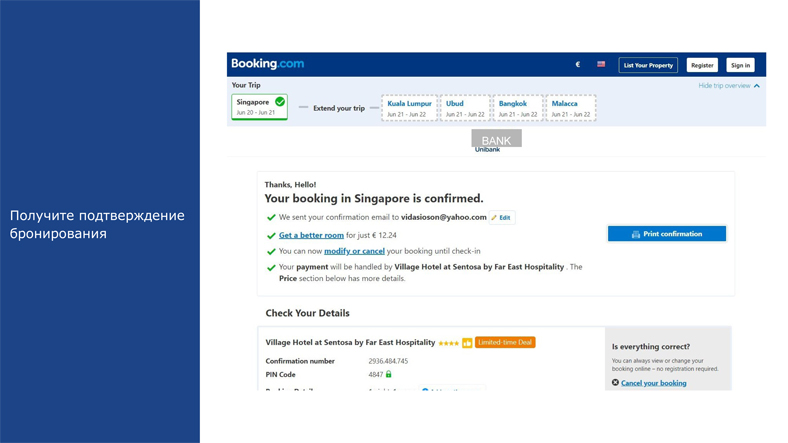
Task: Choose Malacca trip extension
Action: click(x=571, y=107)
